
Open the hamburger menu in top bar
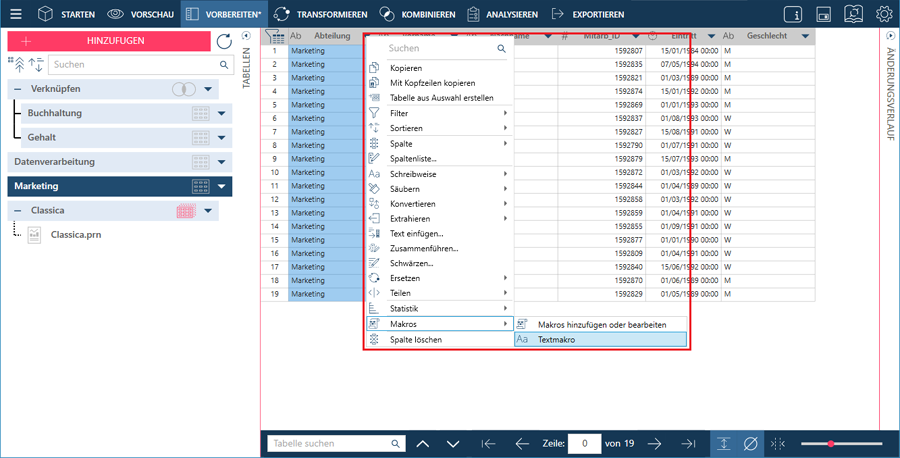[14, 14]
